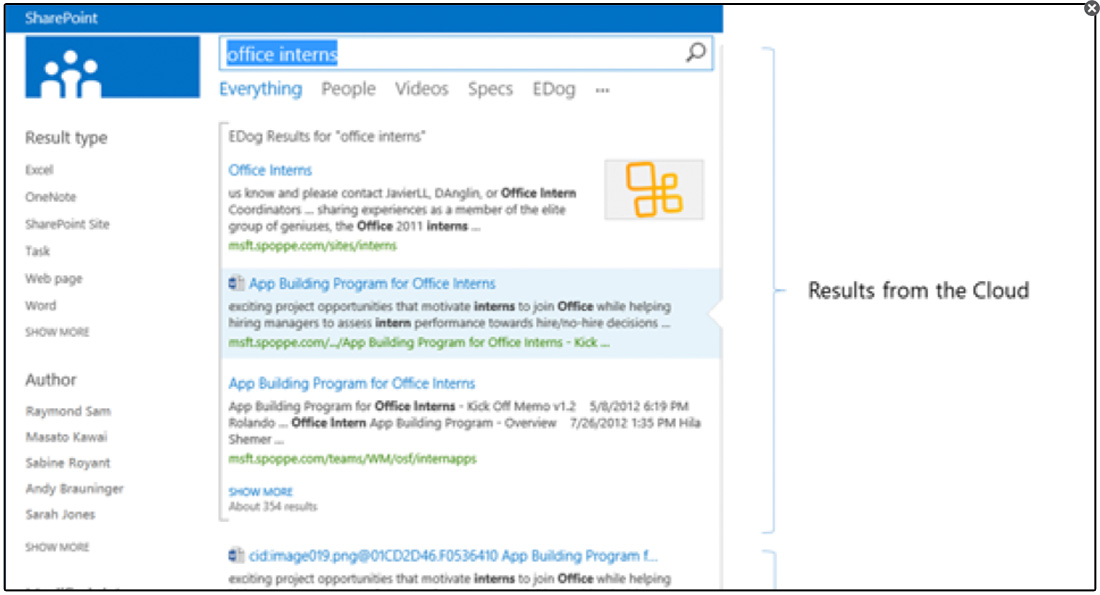
Task: Switch to the People tab
Action: coord(349,89)
